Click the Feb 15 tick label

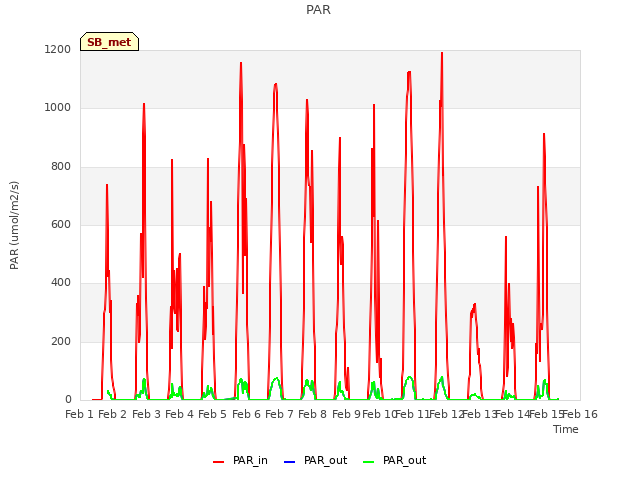[546, 414]
